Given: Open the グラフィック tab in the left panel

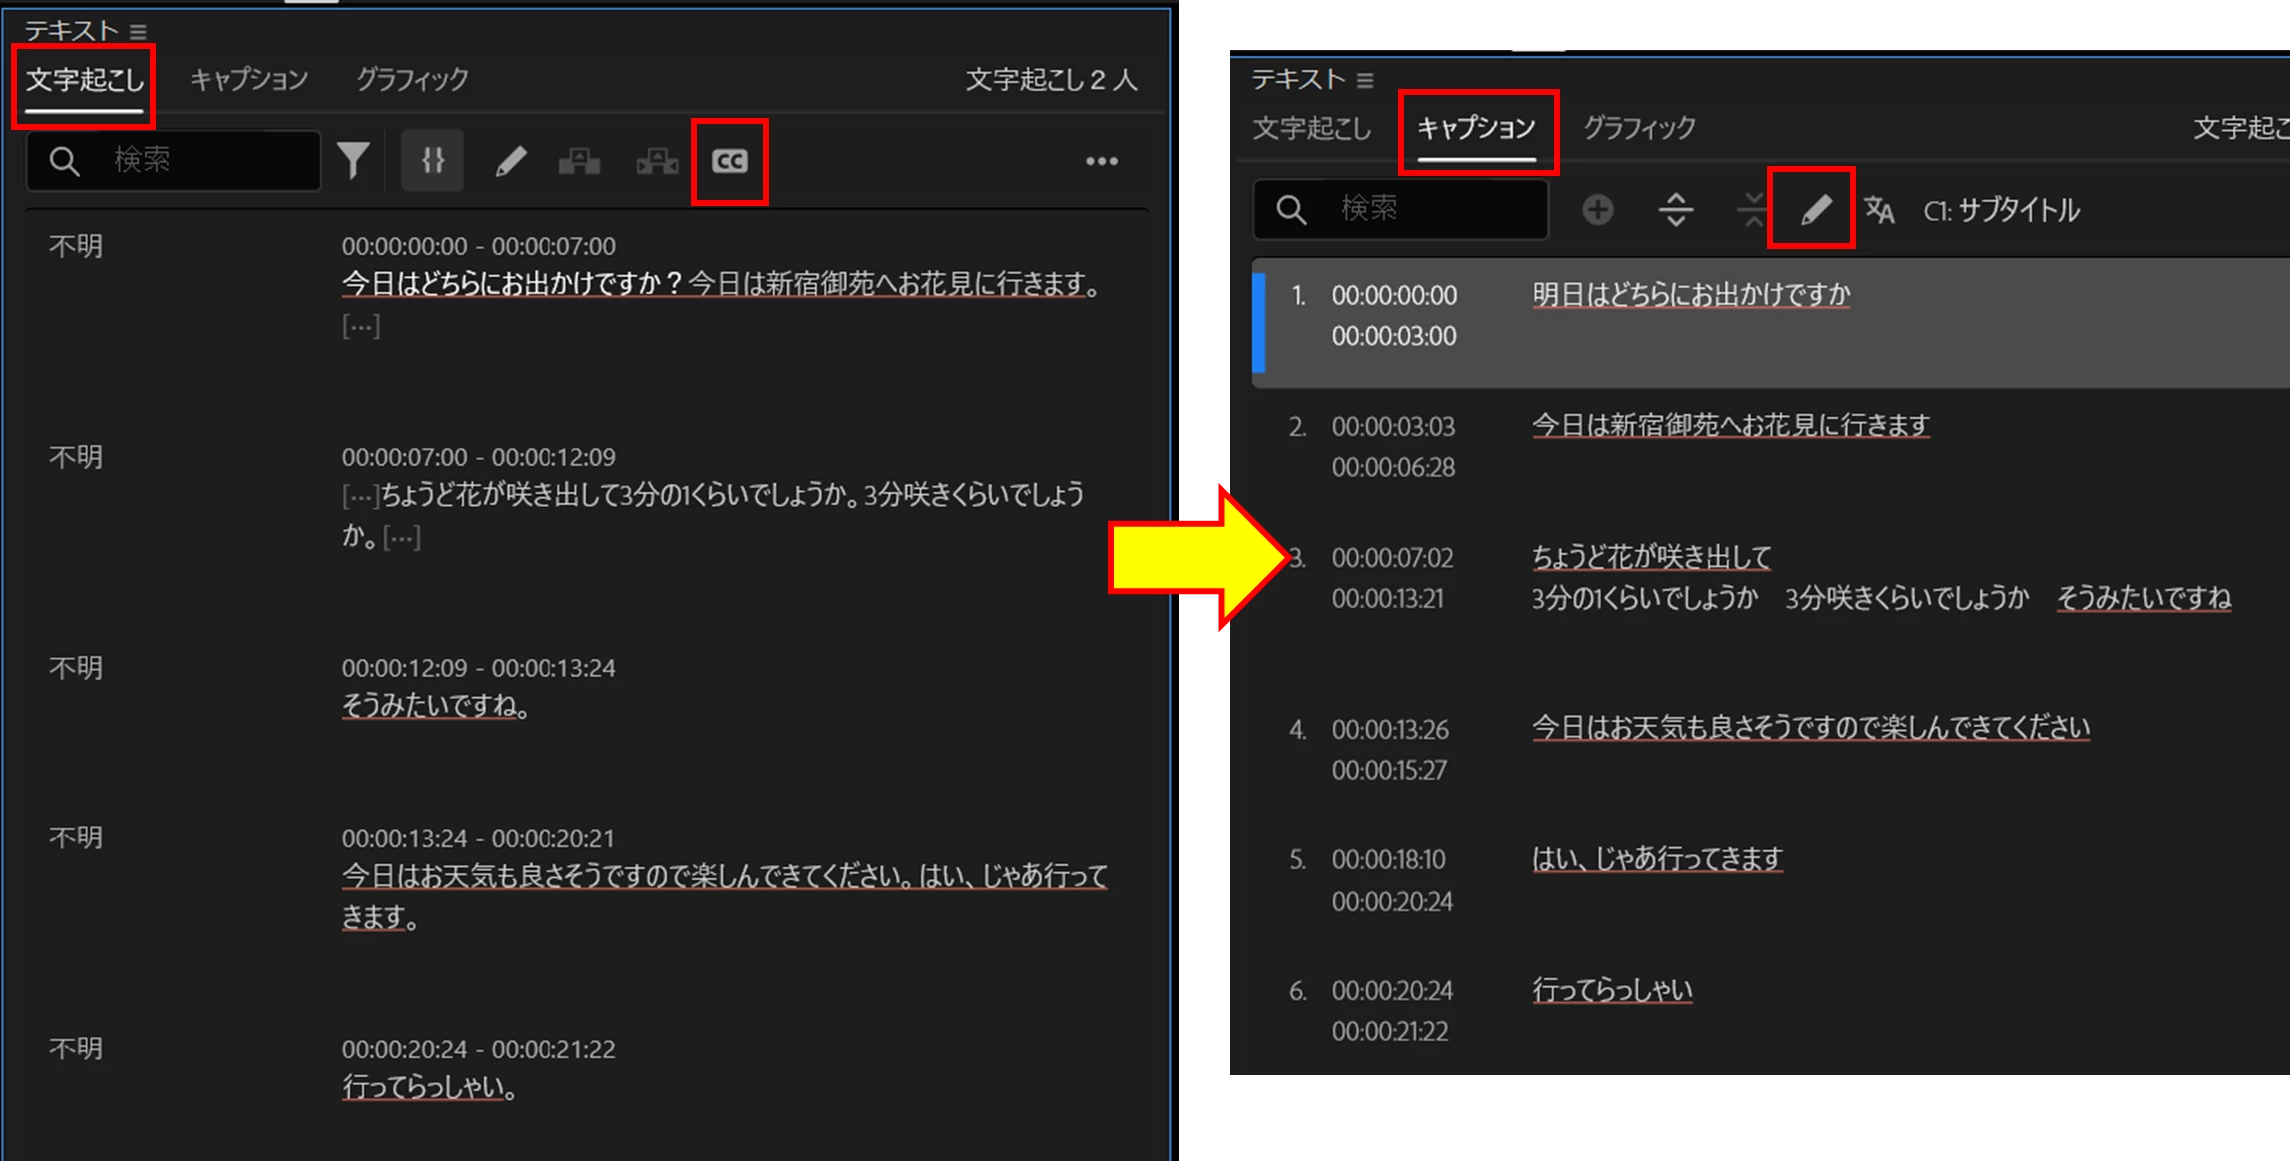Looking at the screenshot, I should coord(412,80).
